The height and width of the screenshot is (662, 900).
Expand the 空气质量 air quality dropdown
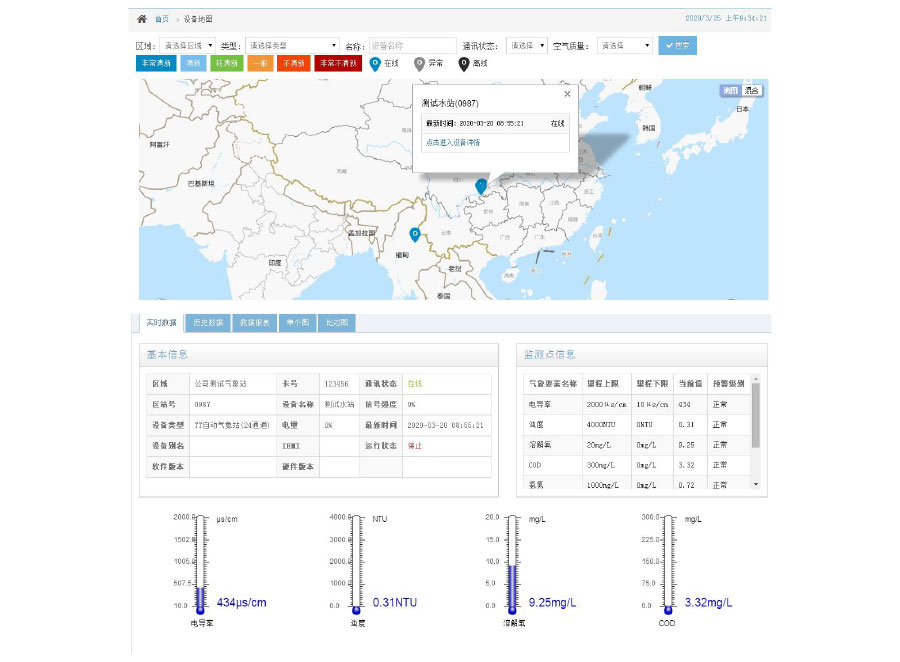625,45
